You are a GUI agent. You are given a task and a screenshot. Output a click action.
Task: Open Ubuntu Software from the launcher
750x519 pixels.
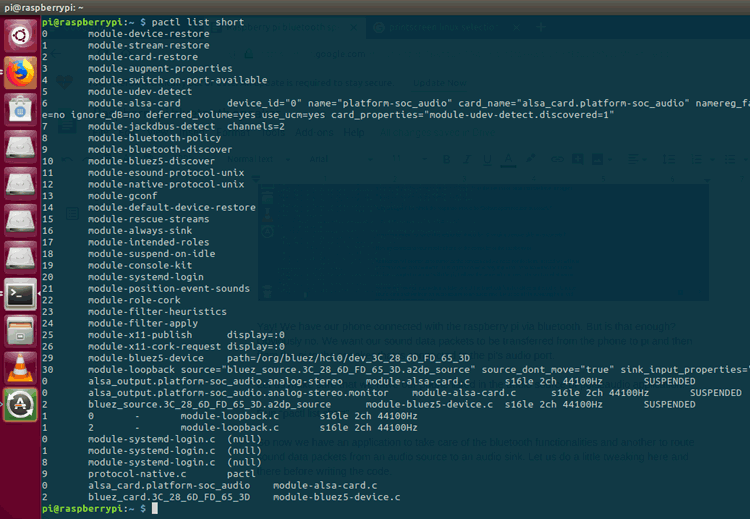click(x=20, y=110)
